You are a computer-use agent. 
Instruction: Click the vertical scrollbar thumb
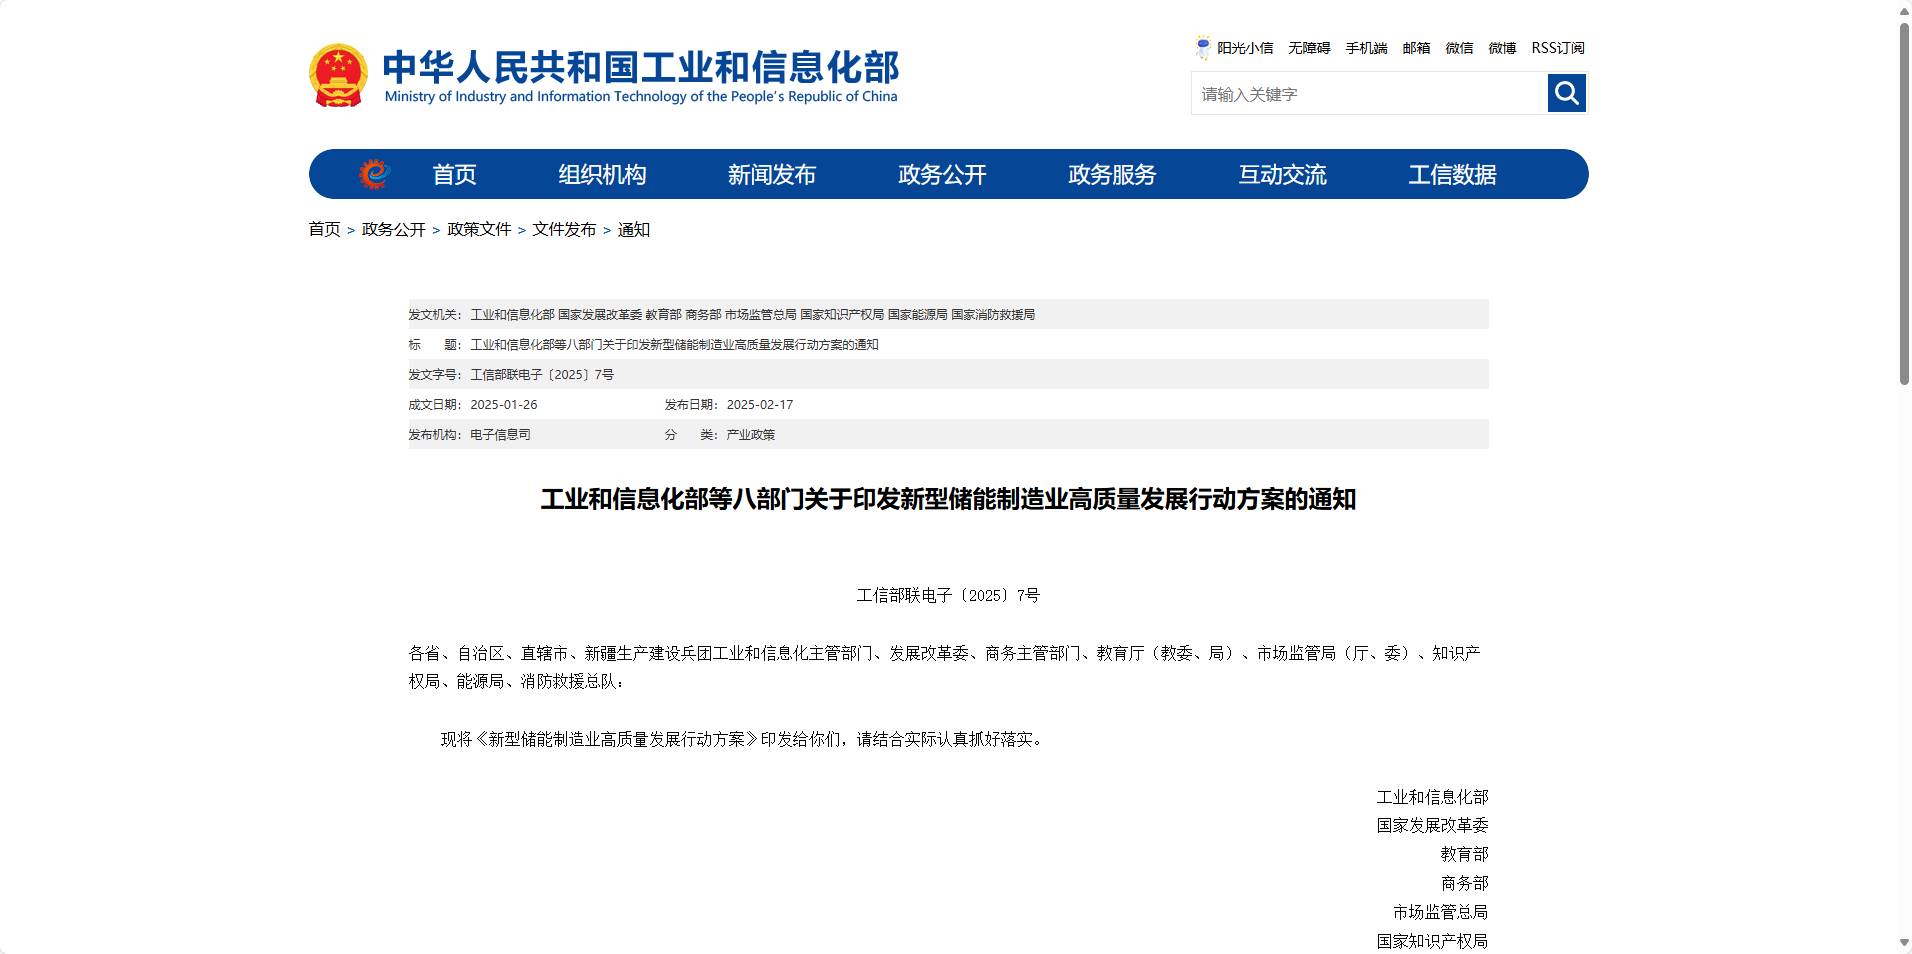[1904, 200]
